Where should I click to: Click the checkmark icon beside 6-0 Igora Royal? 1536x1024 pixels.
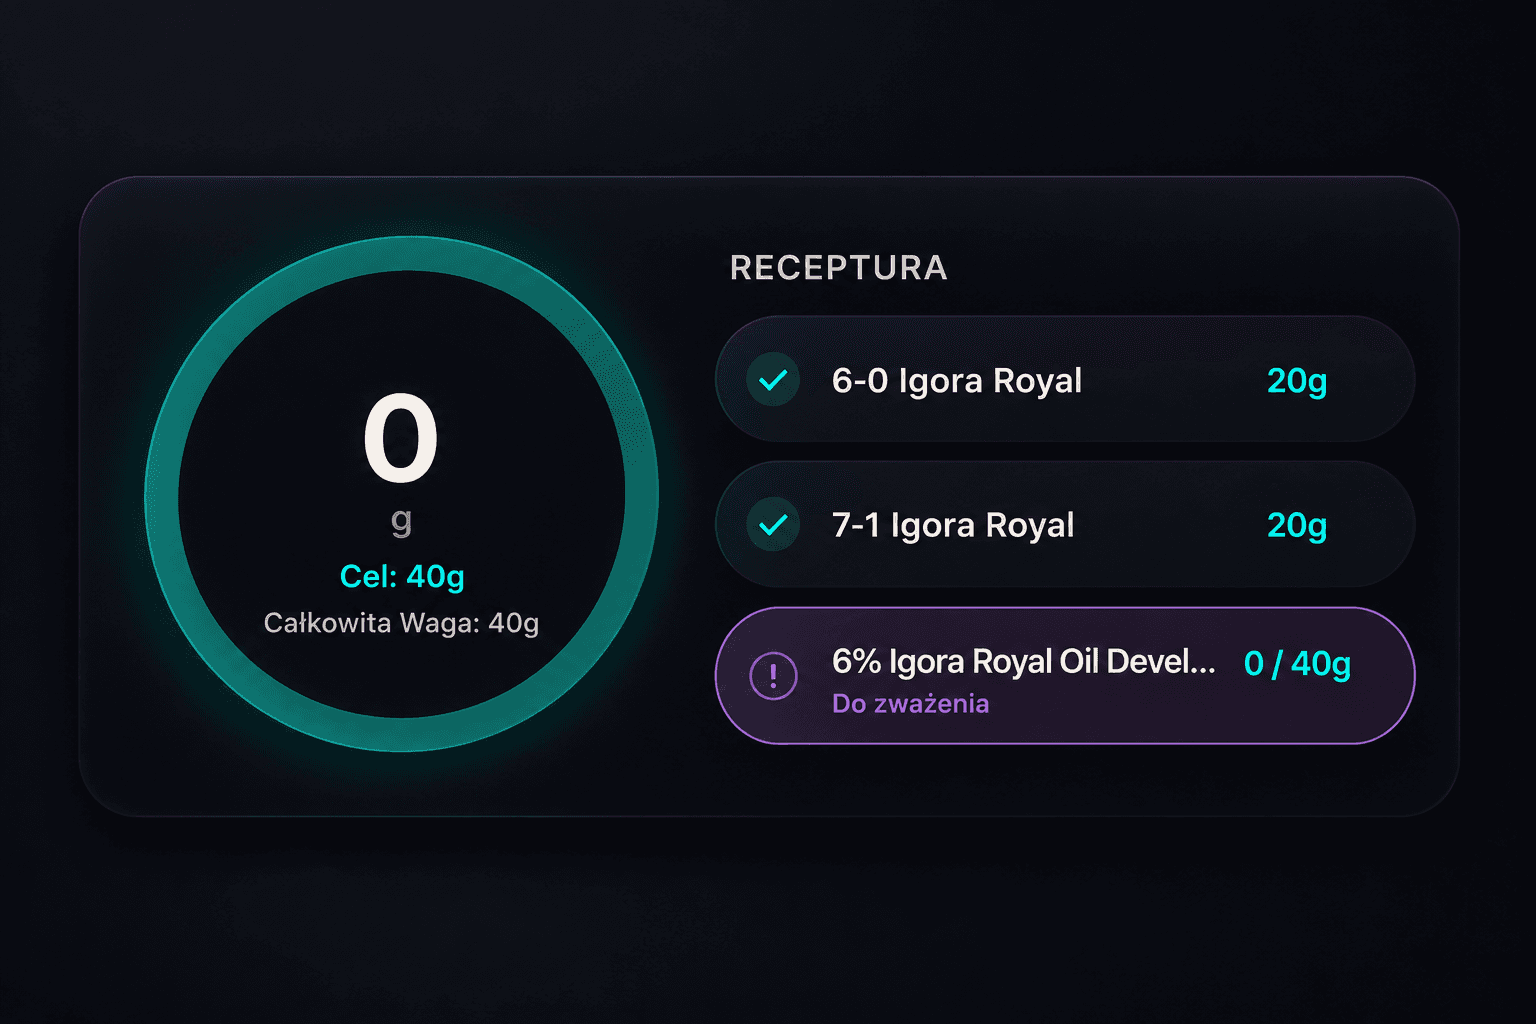tap(773, 380)
